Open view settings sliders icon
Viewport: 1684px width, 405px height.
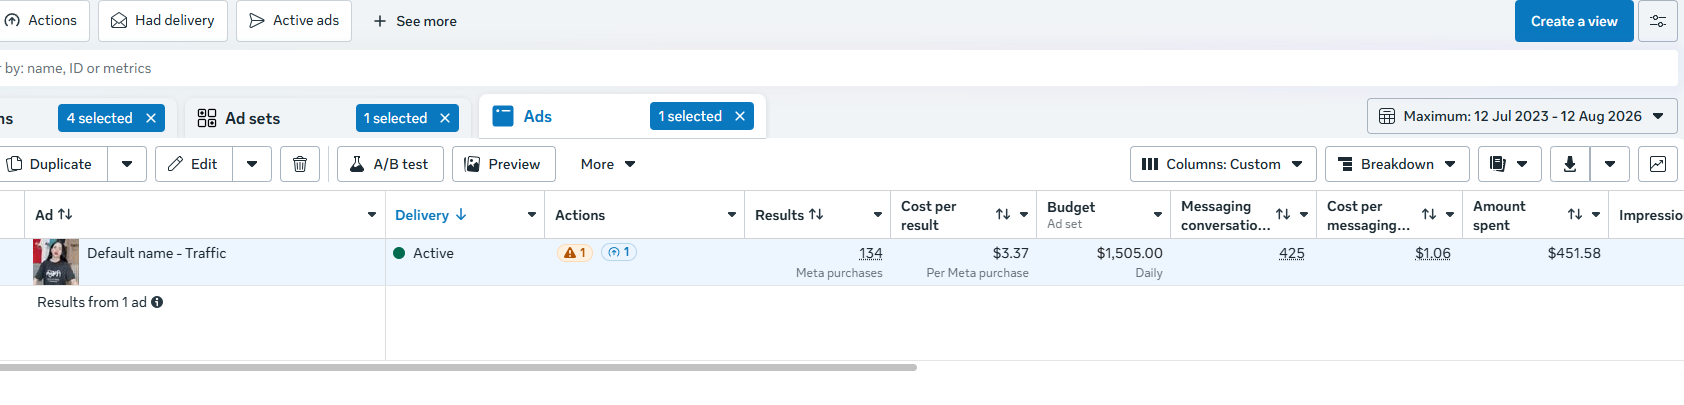[1658, 21]
